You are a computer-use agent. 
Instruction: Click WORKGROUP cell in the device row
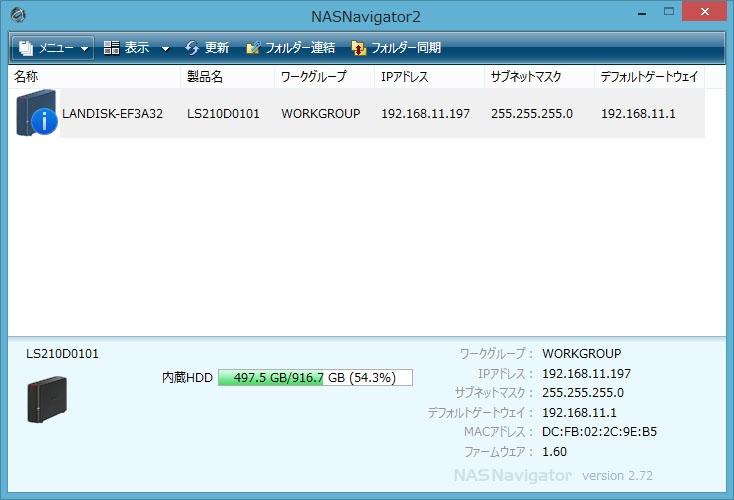tap(321, 114)
